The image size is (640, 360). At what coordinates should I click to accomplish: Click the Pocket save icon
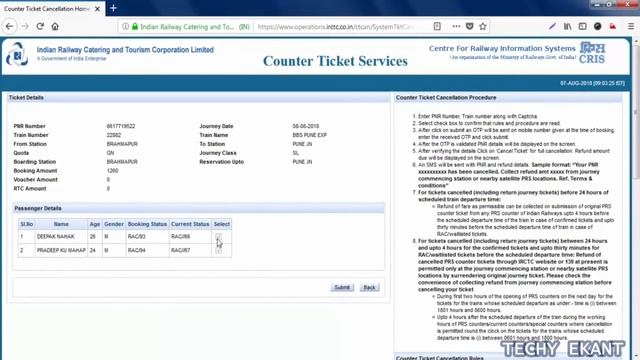point(469,27)
